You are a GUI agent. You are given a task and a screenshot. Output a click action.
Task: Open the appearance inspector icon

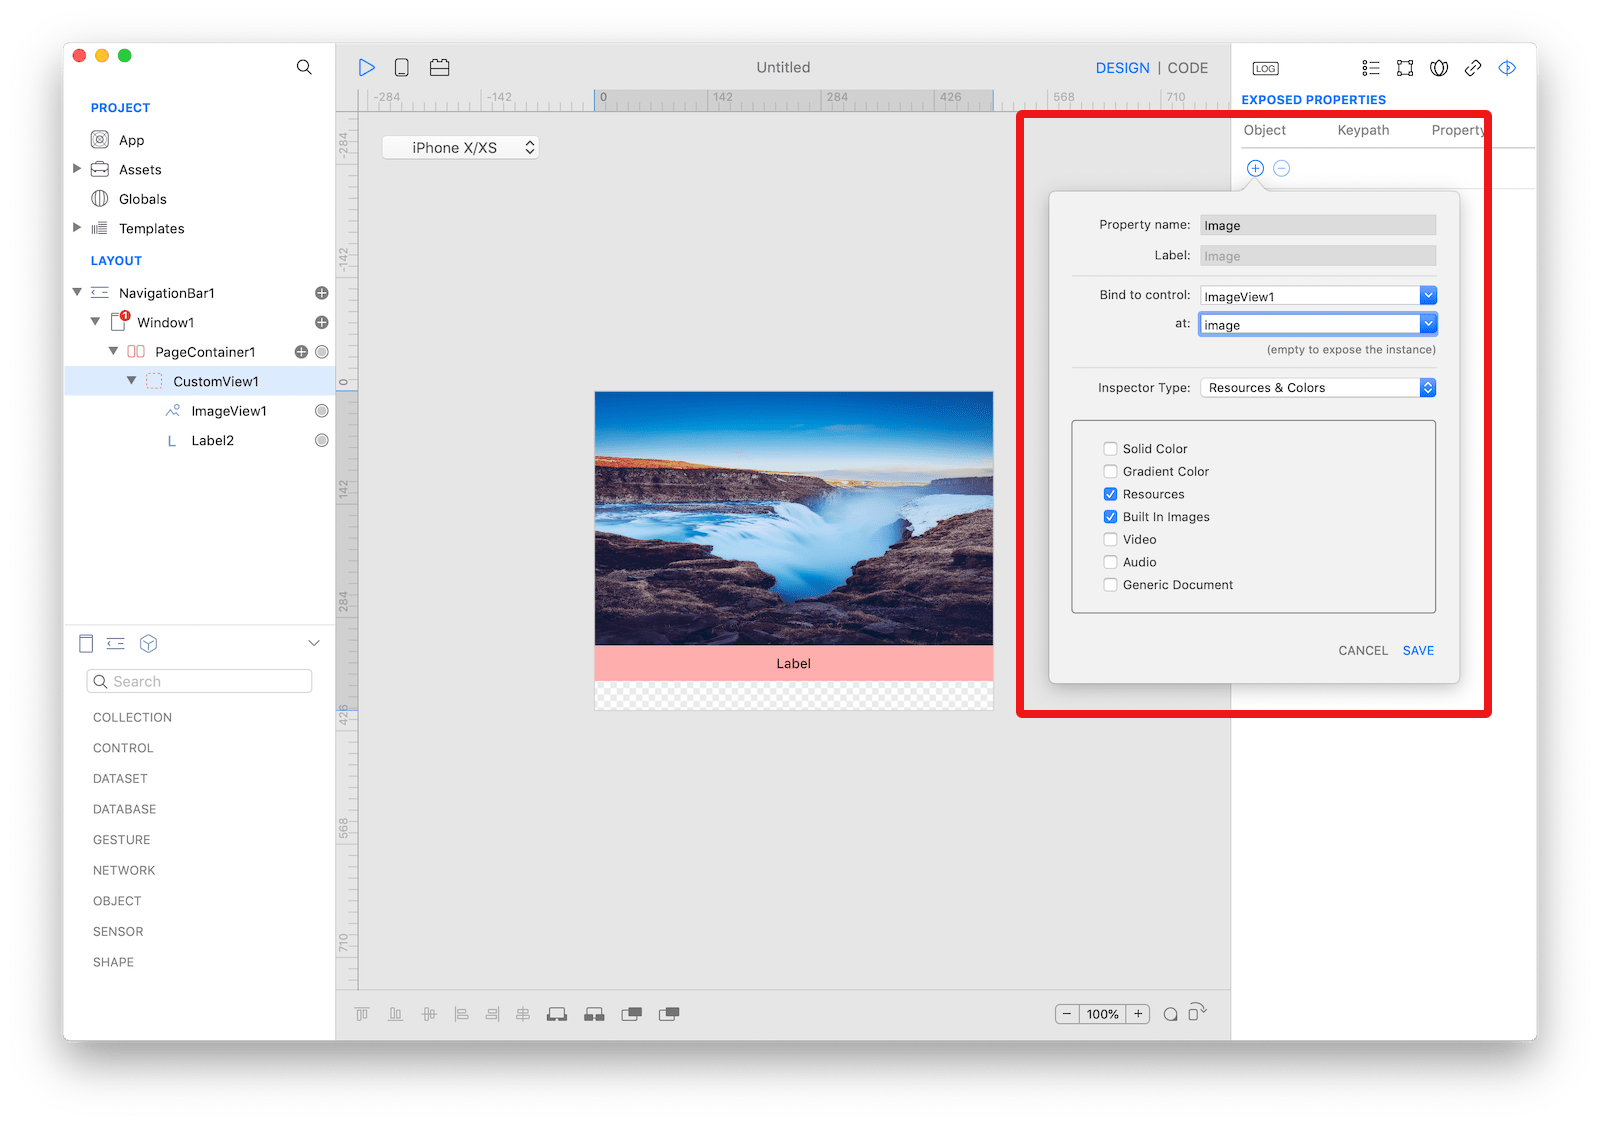(1439, 68)
